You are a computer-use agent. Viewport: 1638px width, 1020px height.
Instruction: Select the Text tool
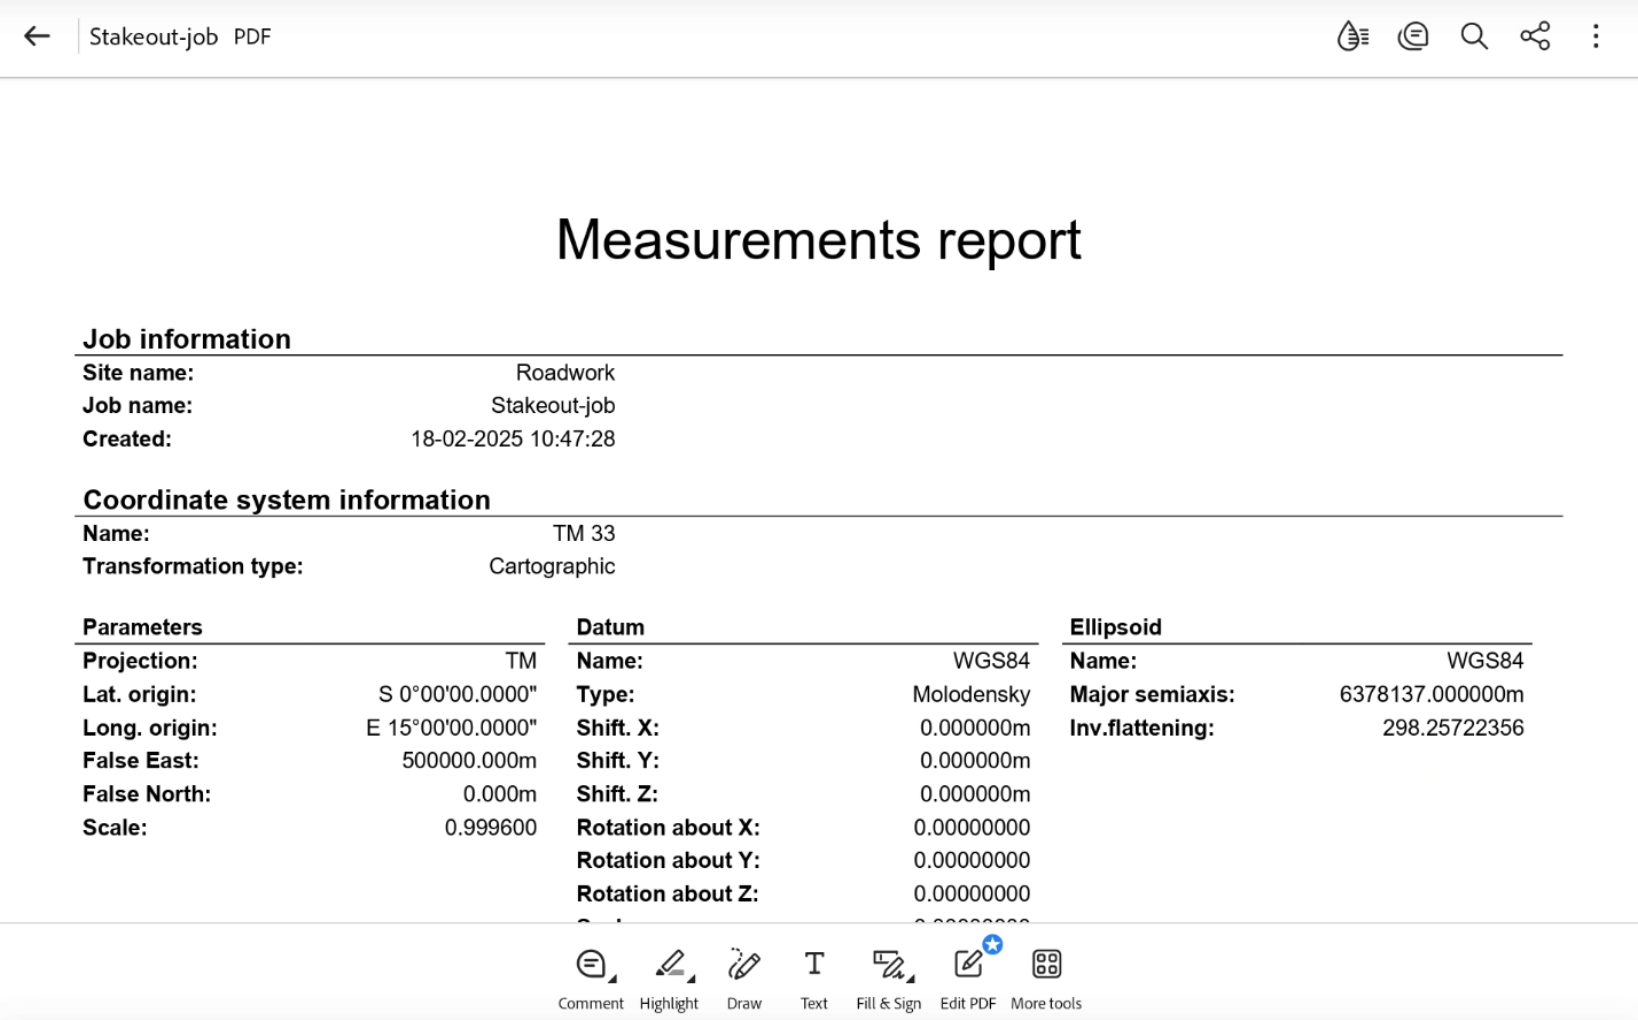point(814,965)
